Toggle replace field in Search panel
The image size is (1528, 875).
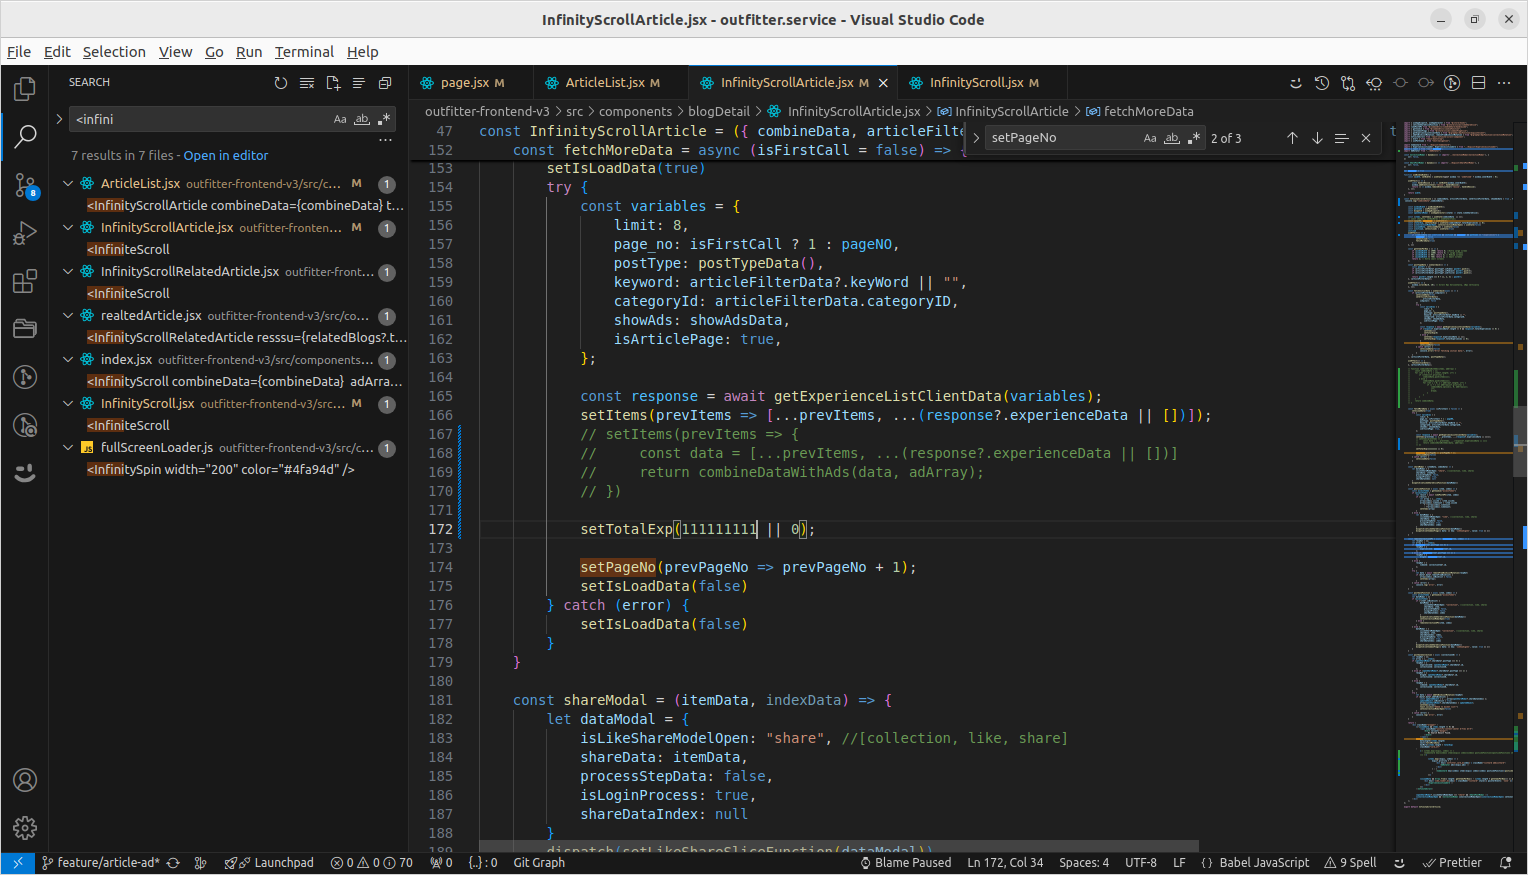[59, 119]
